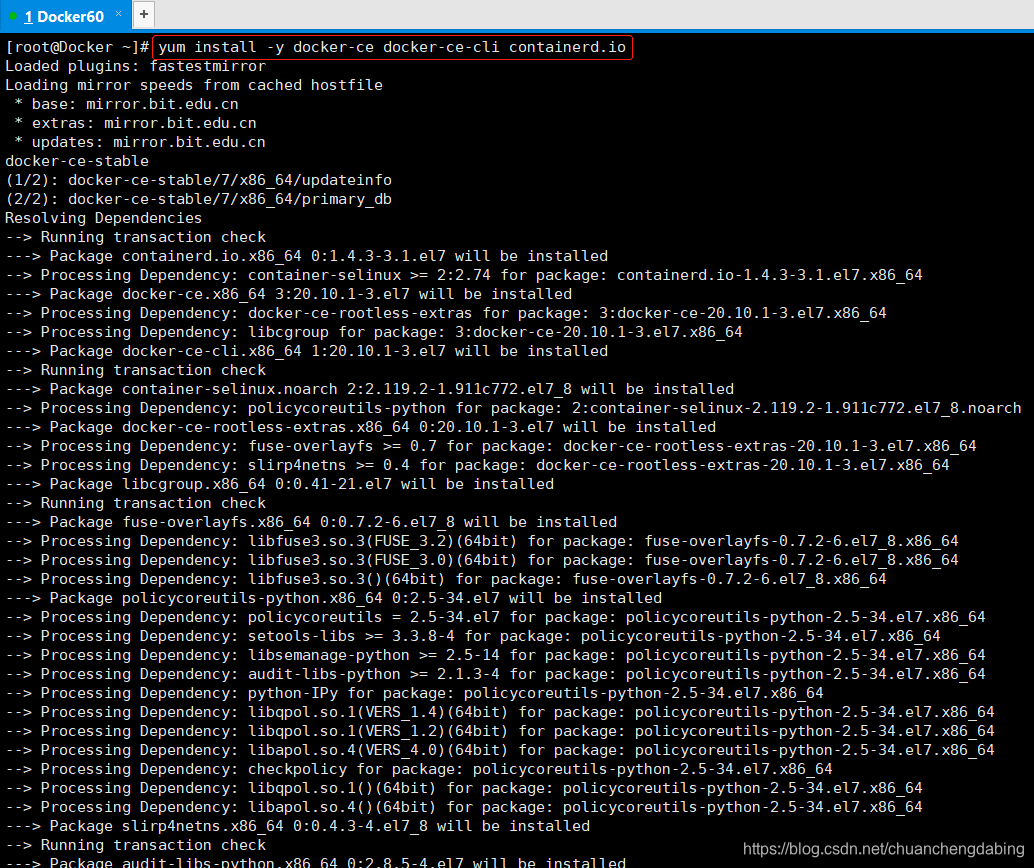Click setools-libs >= 3.3.8-4 line
Image resolution: width=1034 pixels, height=868 pixels.
pyautogui.click(x=473, y=636)
